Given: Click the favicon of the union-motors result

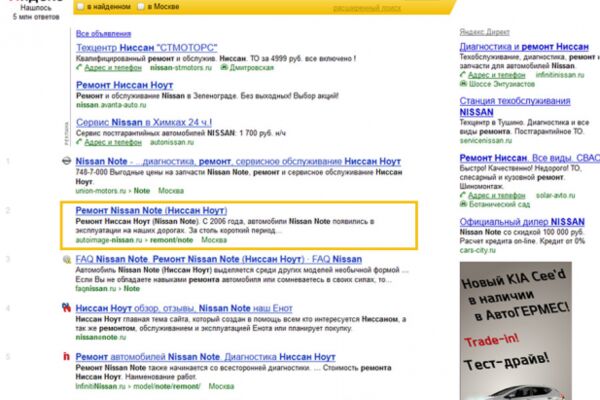Looking at the screenshot, I should [67, 161].
